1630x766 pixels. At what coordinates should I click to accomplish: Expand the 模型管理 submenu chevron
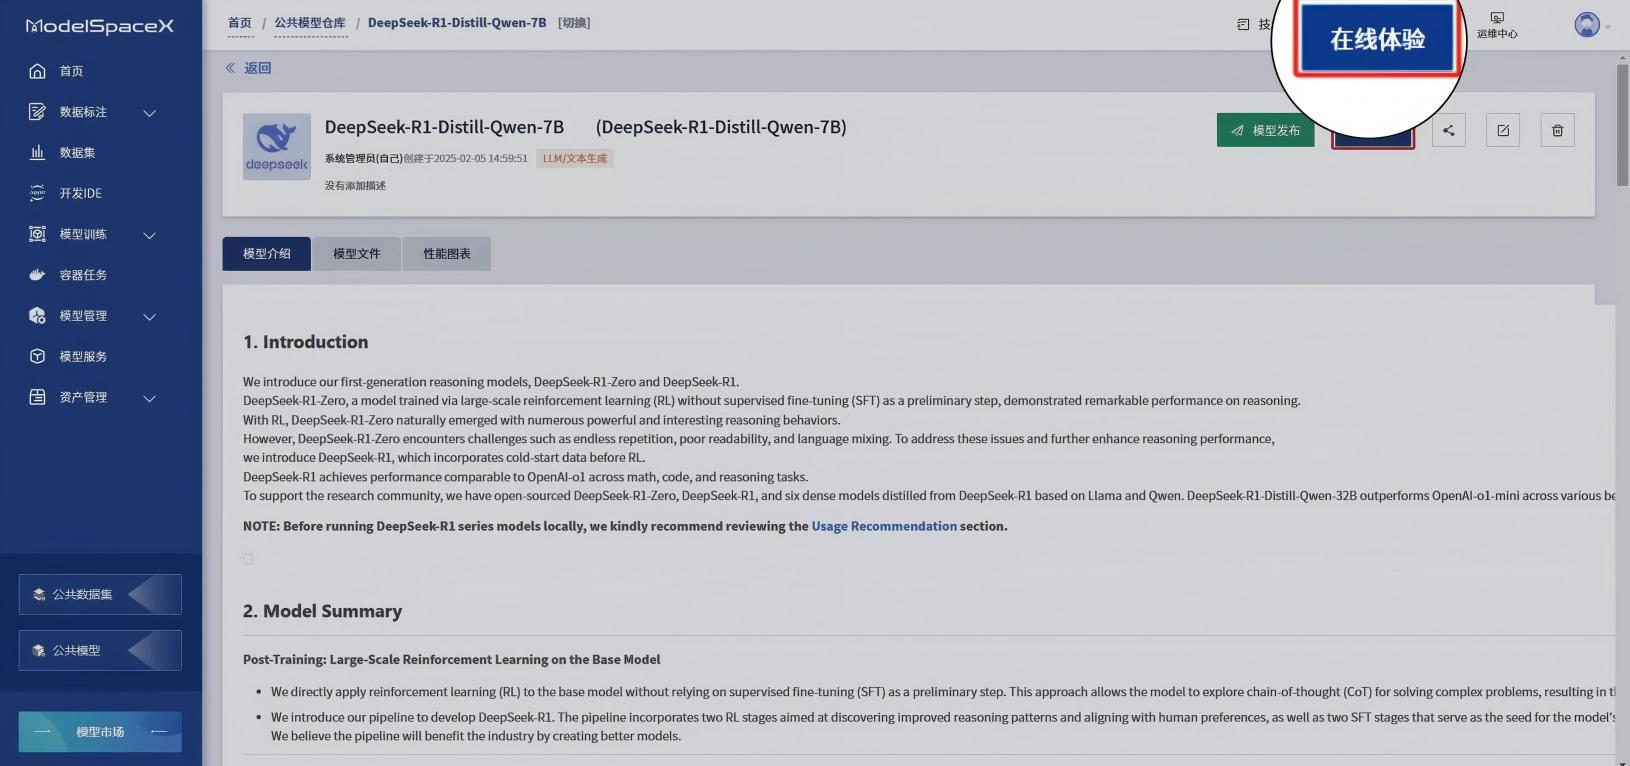click(x=150, y=317)
